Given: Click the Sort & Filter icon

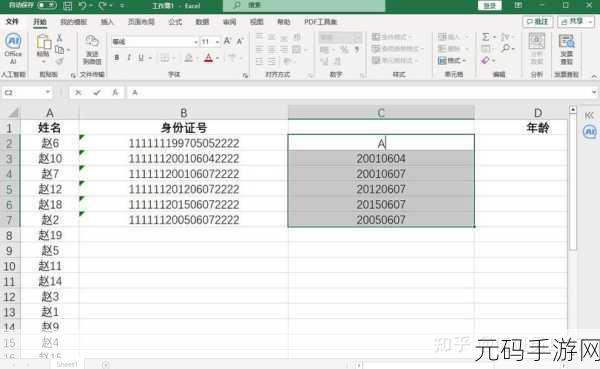Looking at the screenshot, I should [x=505, y=37].
